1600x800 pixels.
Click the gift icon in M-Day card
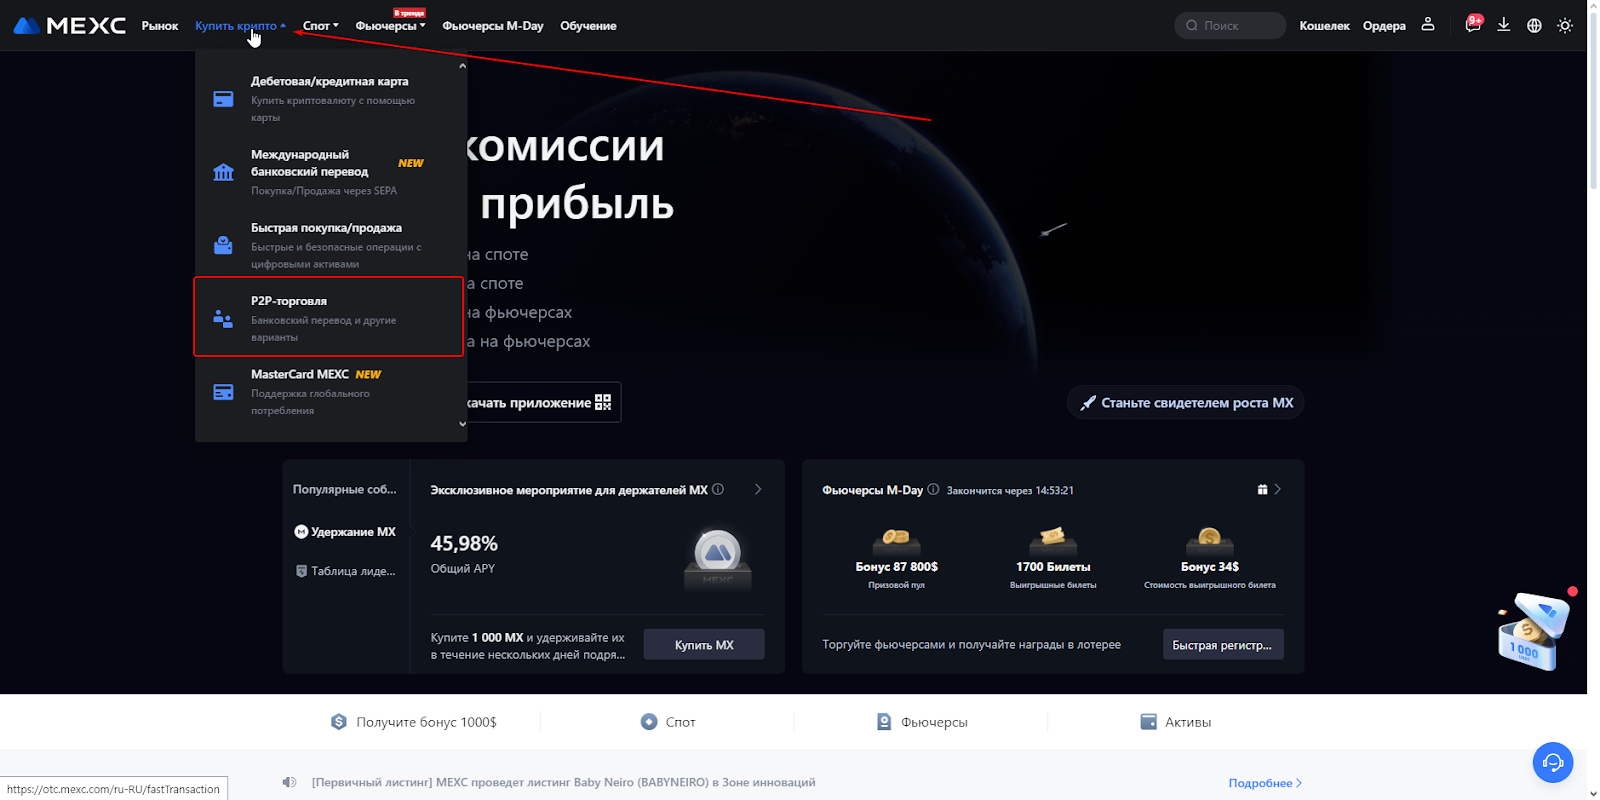point(1262,489)
